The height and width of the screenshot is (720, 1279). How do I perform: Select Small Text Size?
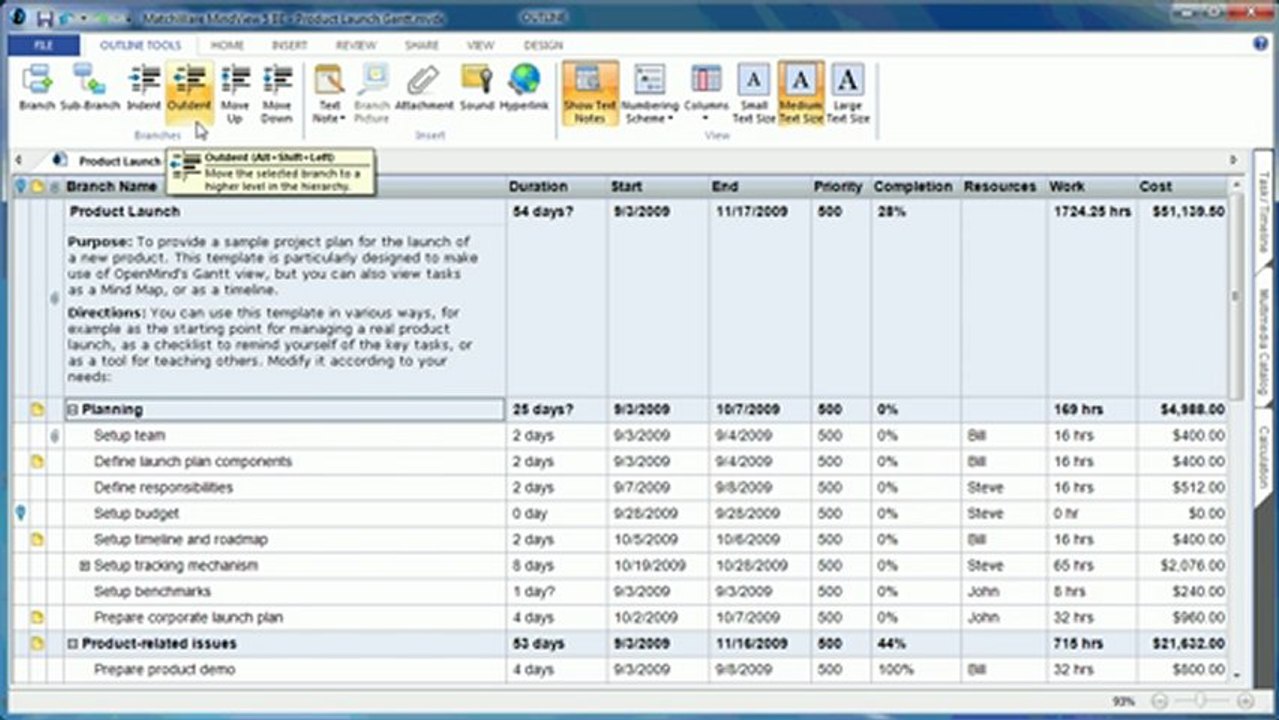click(754, 93)
